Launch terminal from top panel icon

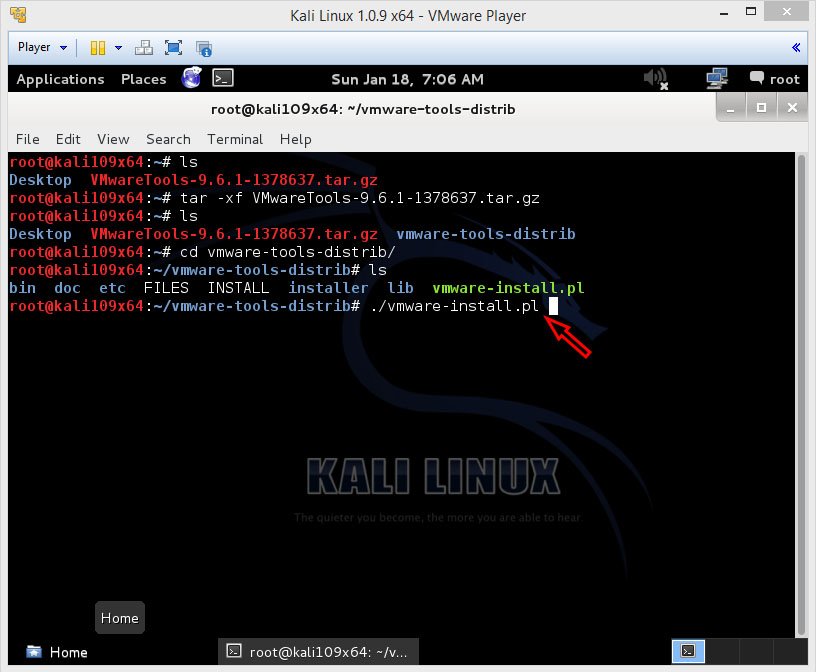tap(223, 78)
